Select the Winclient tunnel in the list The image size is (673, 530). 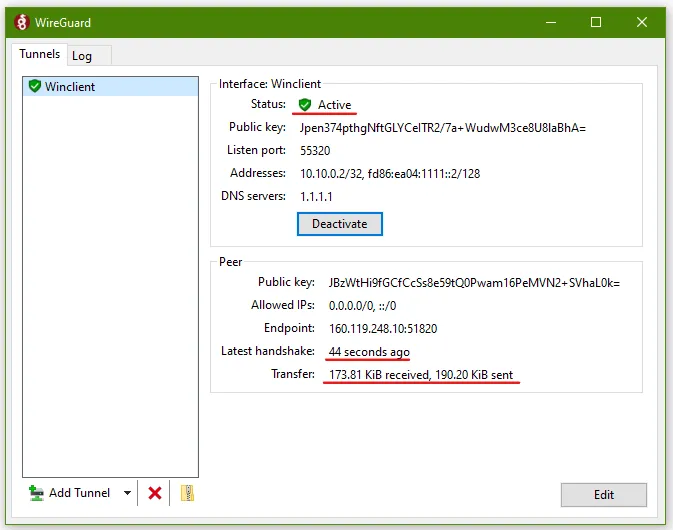coord(110,87)
